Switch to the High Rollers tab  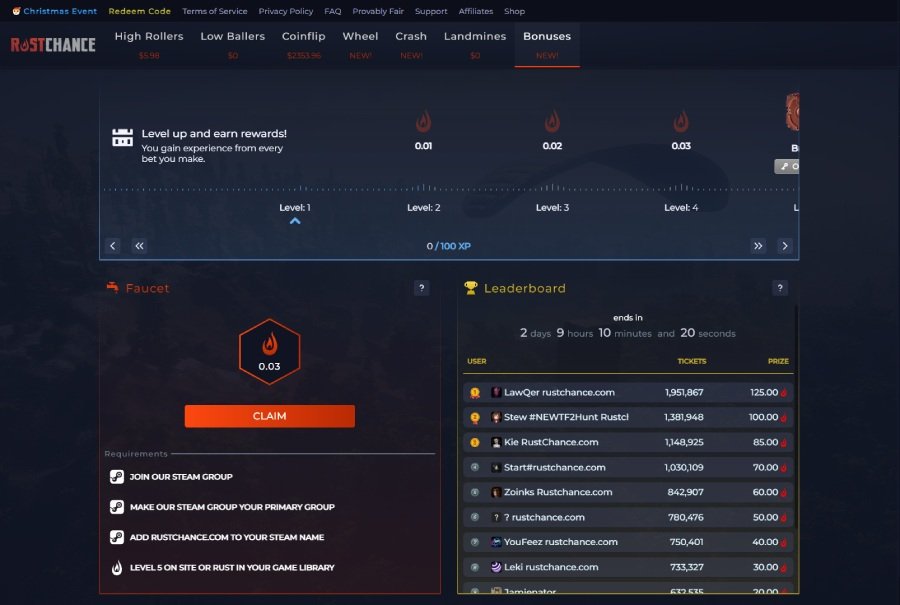pos(149,44)
